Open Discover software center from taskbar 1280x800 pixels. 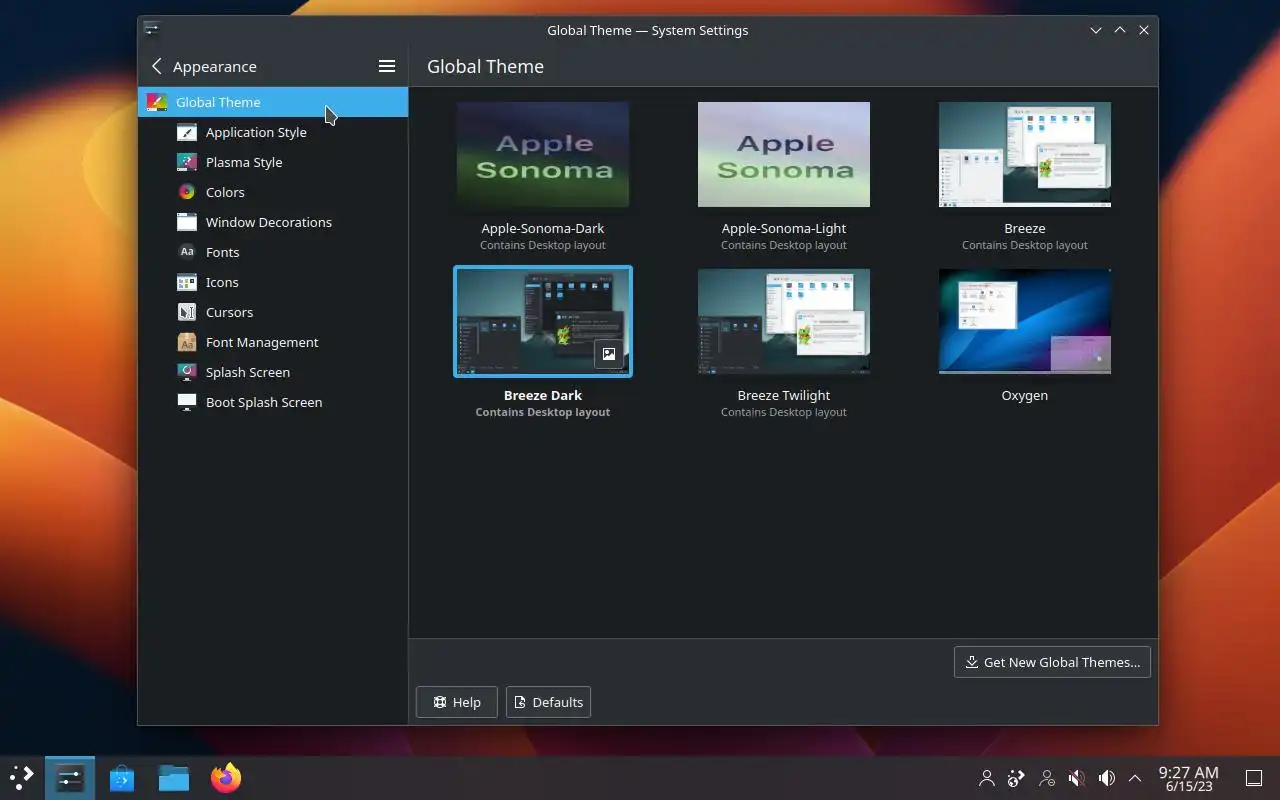[x=122, y=778]
